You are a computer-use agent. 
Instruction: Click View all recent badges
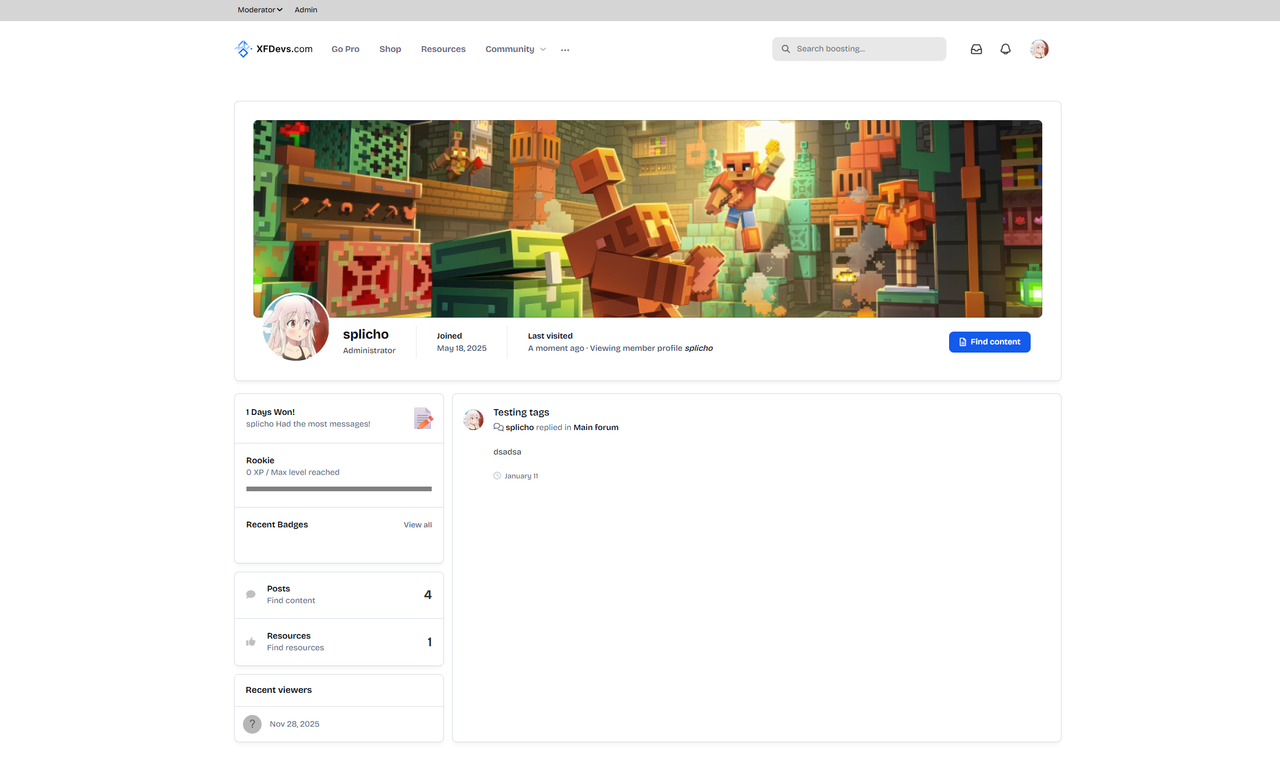point(418,525)
